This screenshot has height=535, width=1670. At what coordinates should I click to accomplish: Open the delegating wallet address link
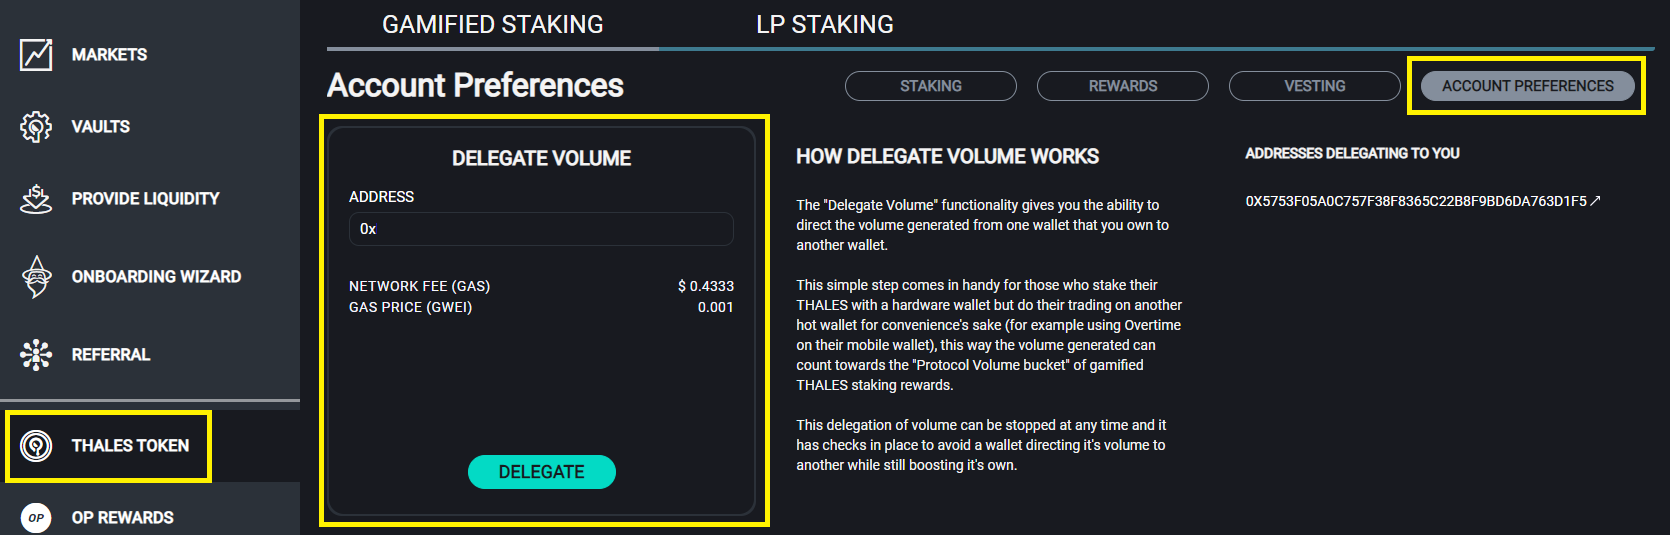click(x=1415, y=201)
